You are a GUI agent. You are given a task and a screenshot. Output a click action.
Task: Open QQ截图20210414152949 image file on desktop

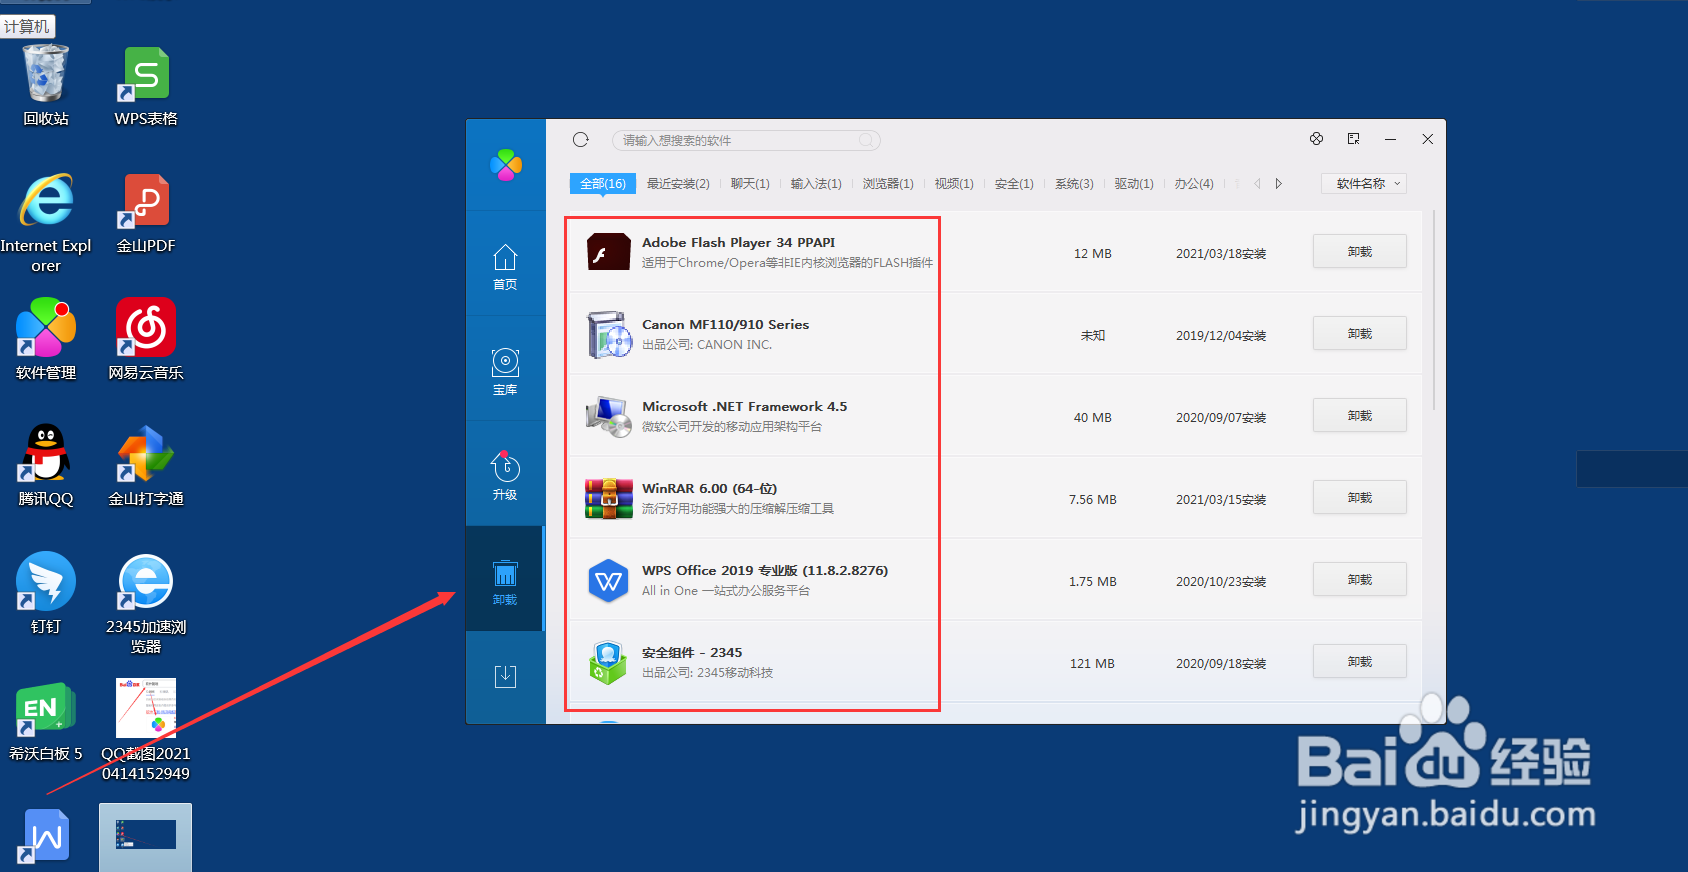tap(146, 730)
